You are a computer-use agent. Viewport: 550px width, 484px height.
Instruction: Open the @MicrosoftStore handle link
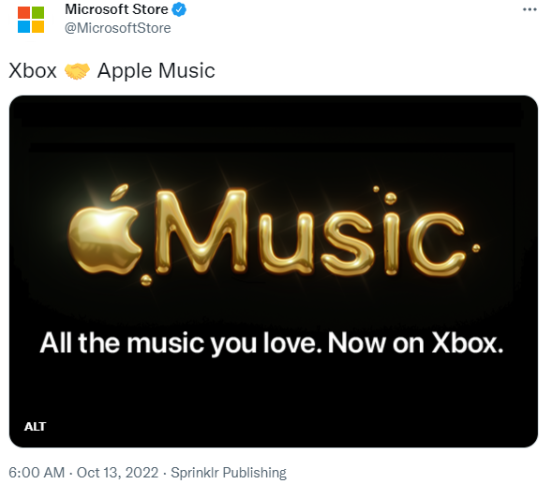118,28
